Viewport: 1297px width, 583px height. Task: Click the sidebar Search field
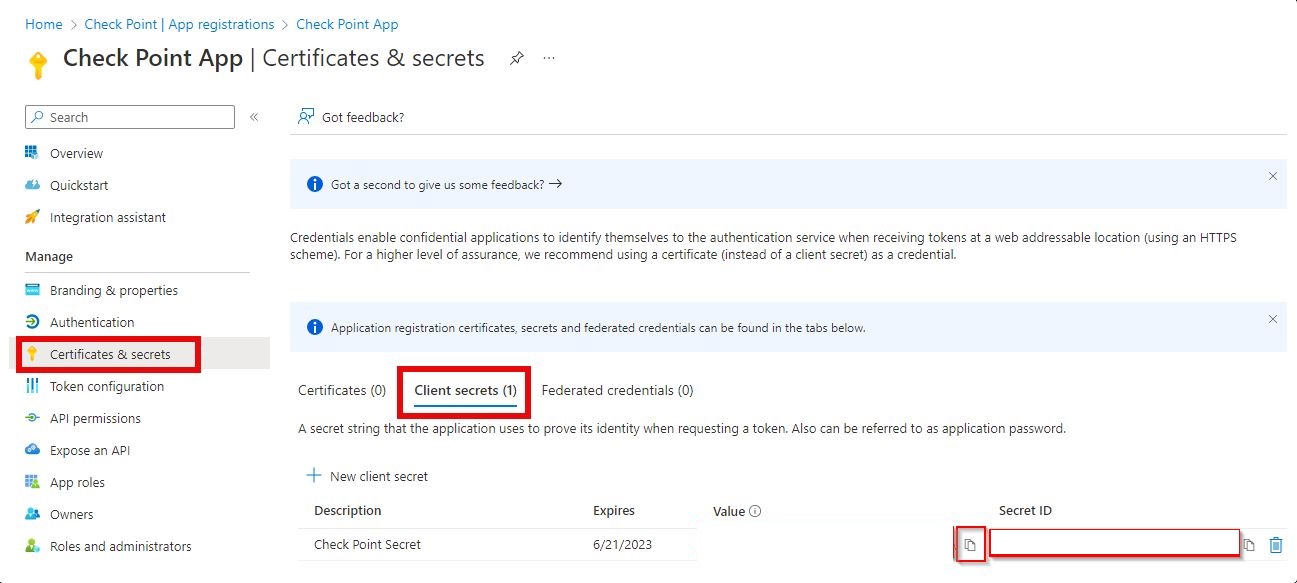coord(130,117)
